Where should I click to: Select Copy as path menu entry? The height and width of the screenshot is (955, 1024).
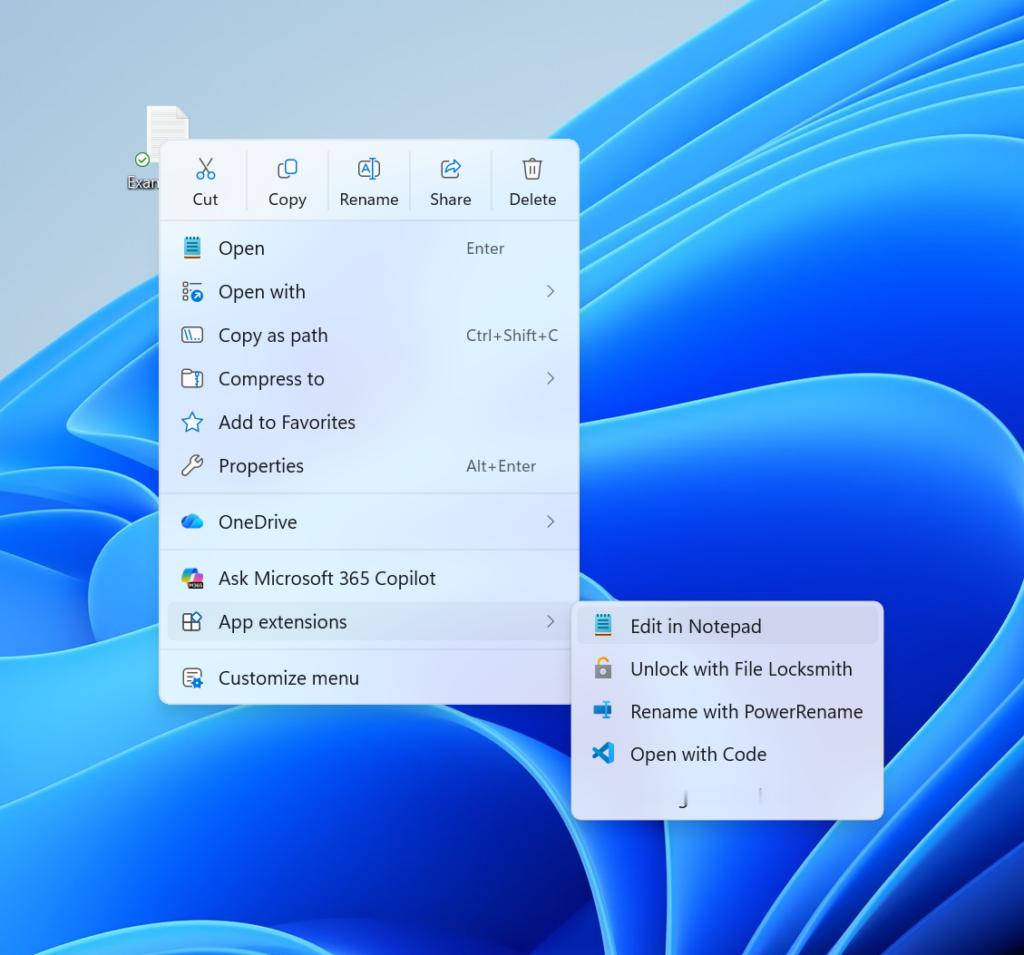click(369, 335)
